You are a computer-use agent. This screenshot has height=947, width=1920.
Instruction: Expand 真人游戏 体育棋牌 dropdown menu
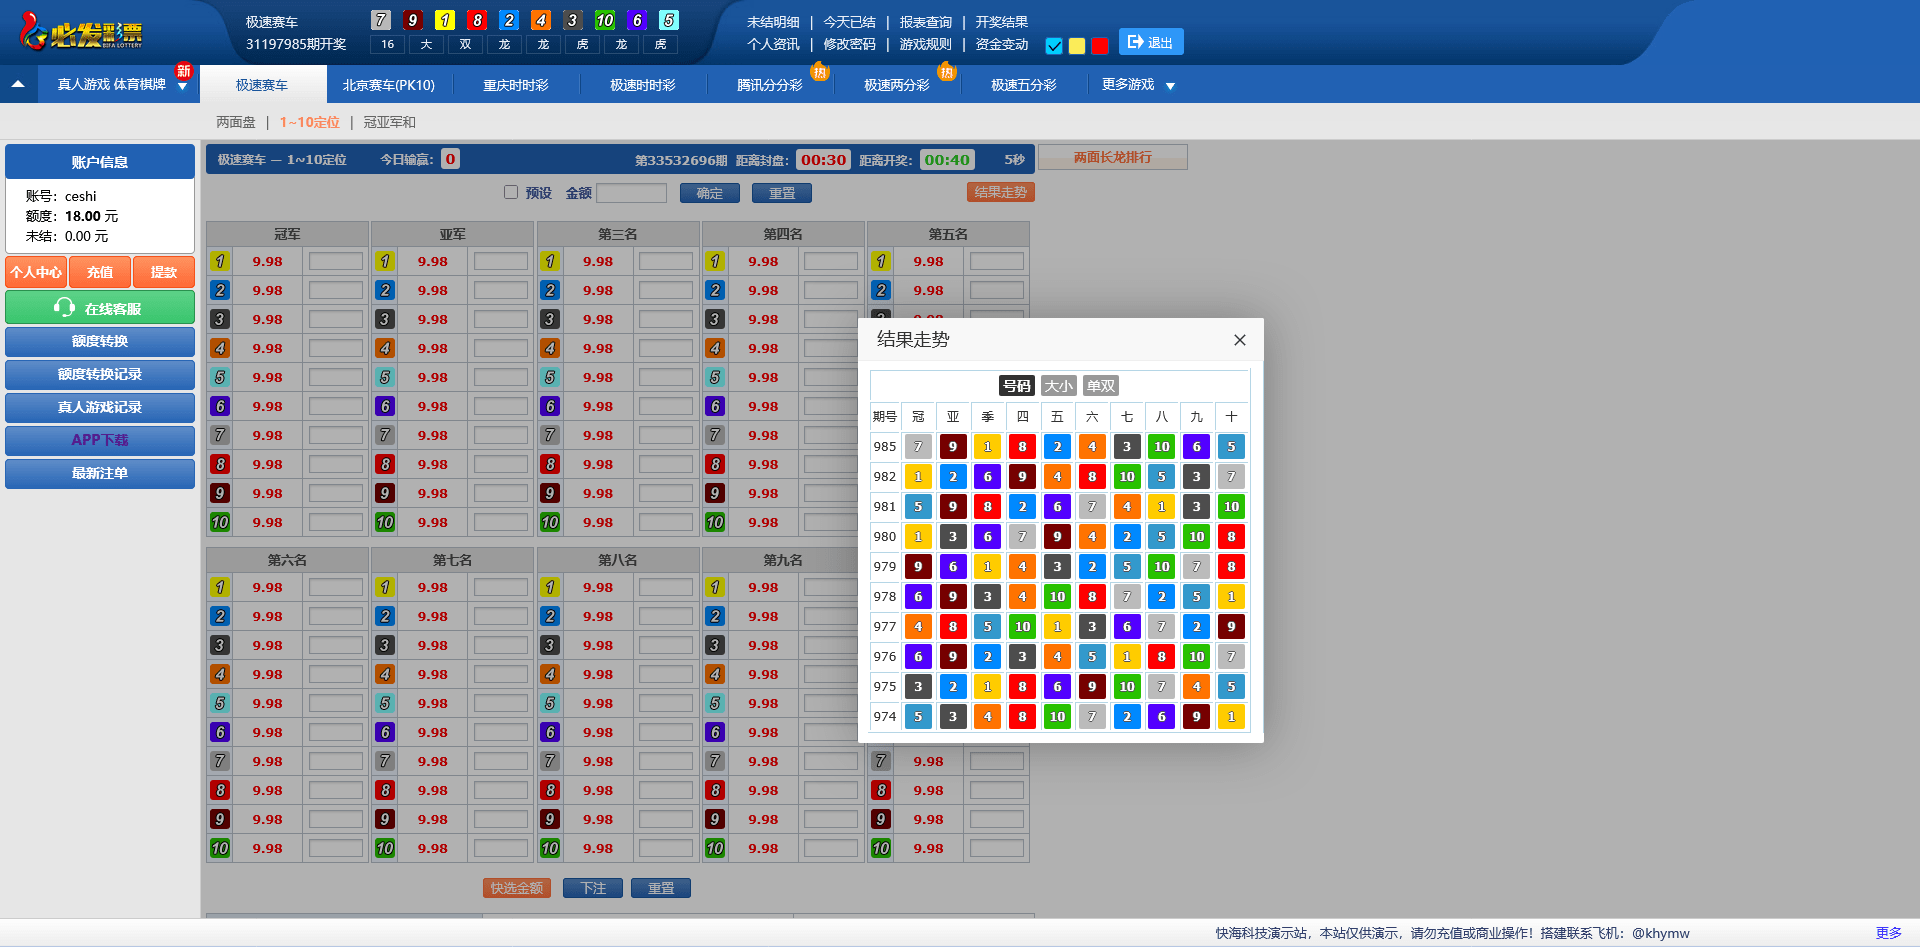[x=120, y=85]
